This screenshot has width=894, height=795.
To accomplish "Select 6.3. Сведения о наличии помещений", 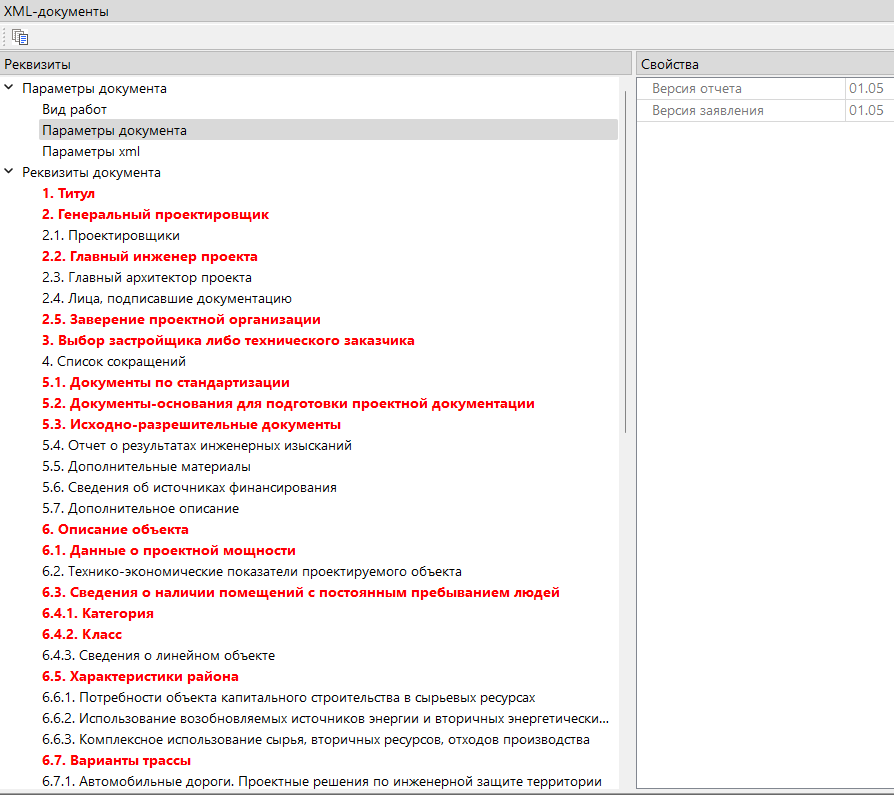I will (x=301, y=593).
